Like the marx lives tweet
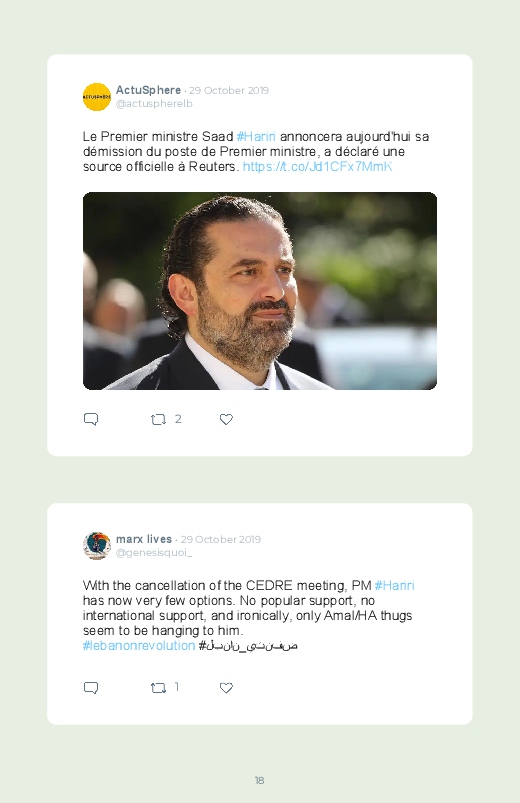Viewport: 520px width, 803px height. coord(226,688)
